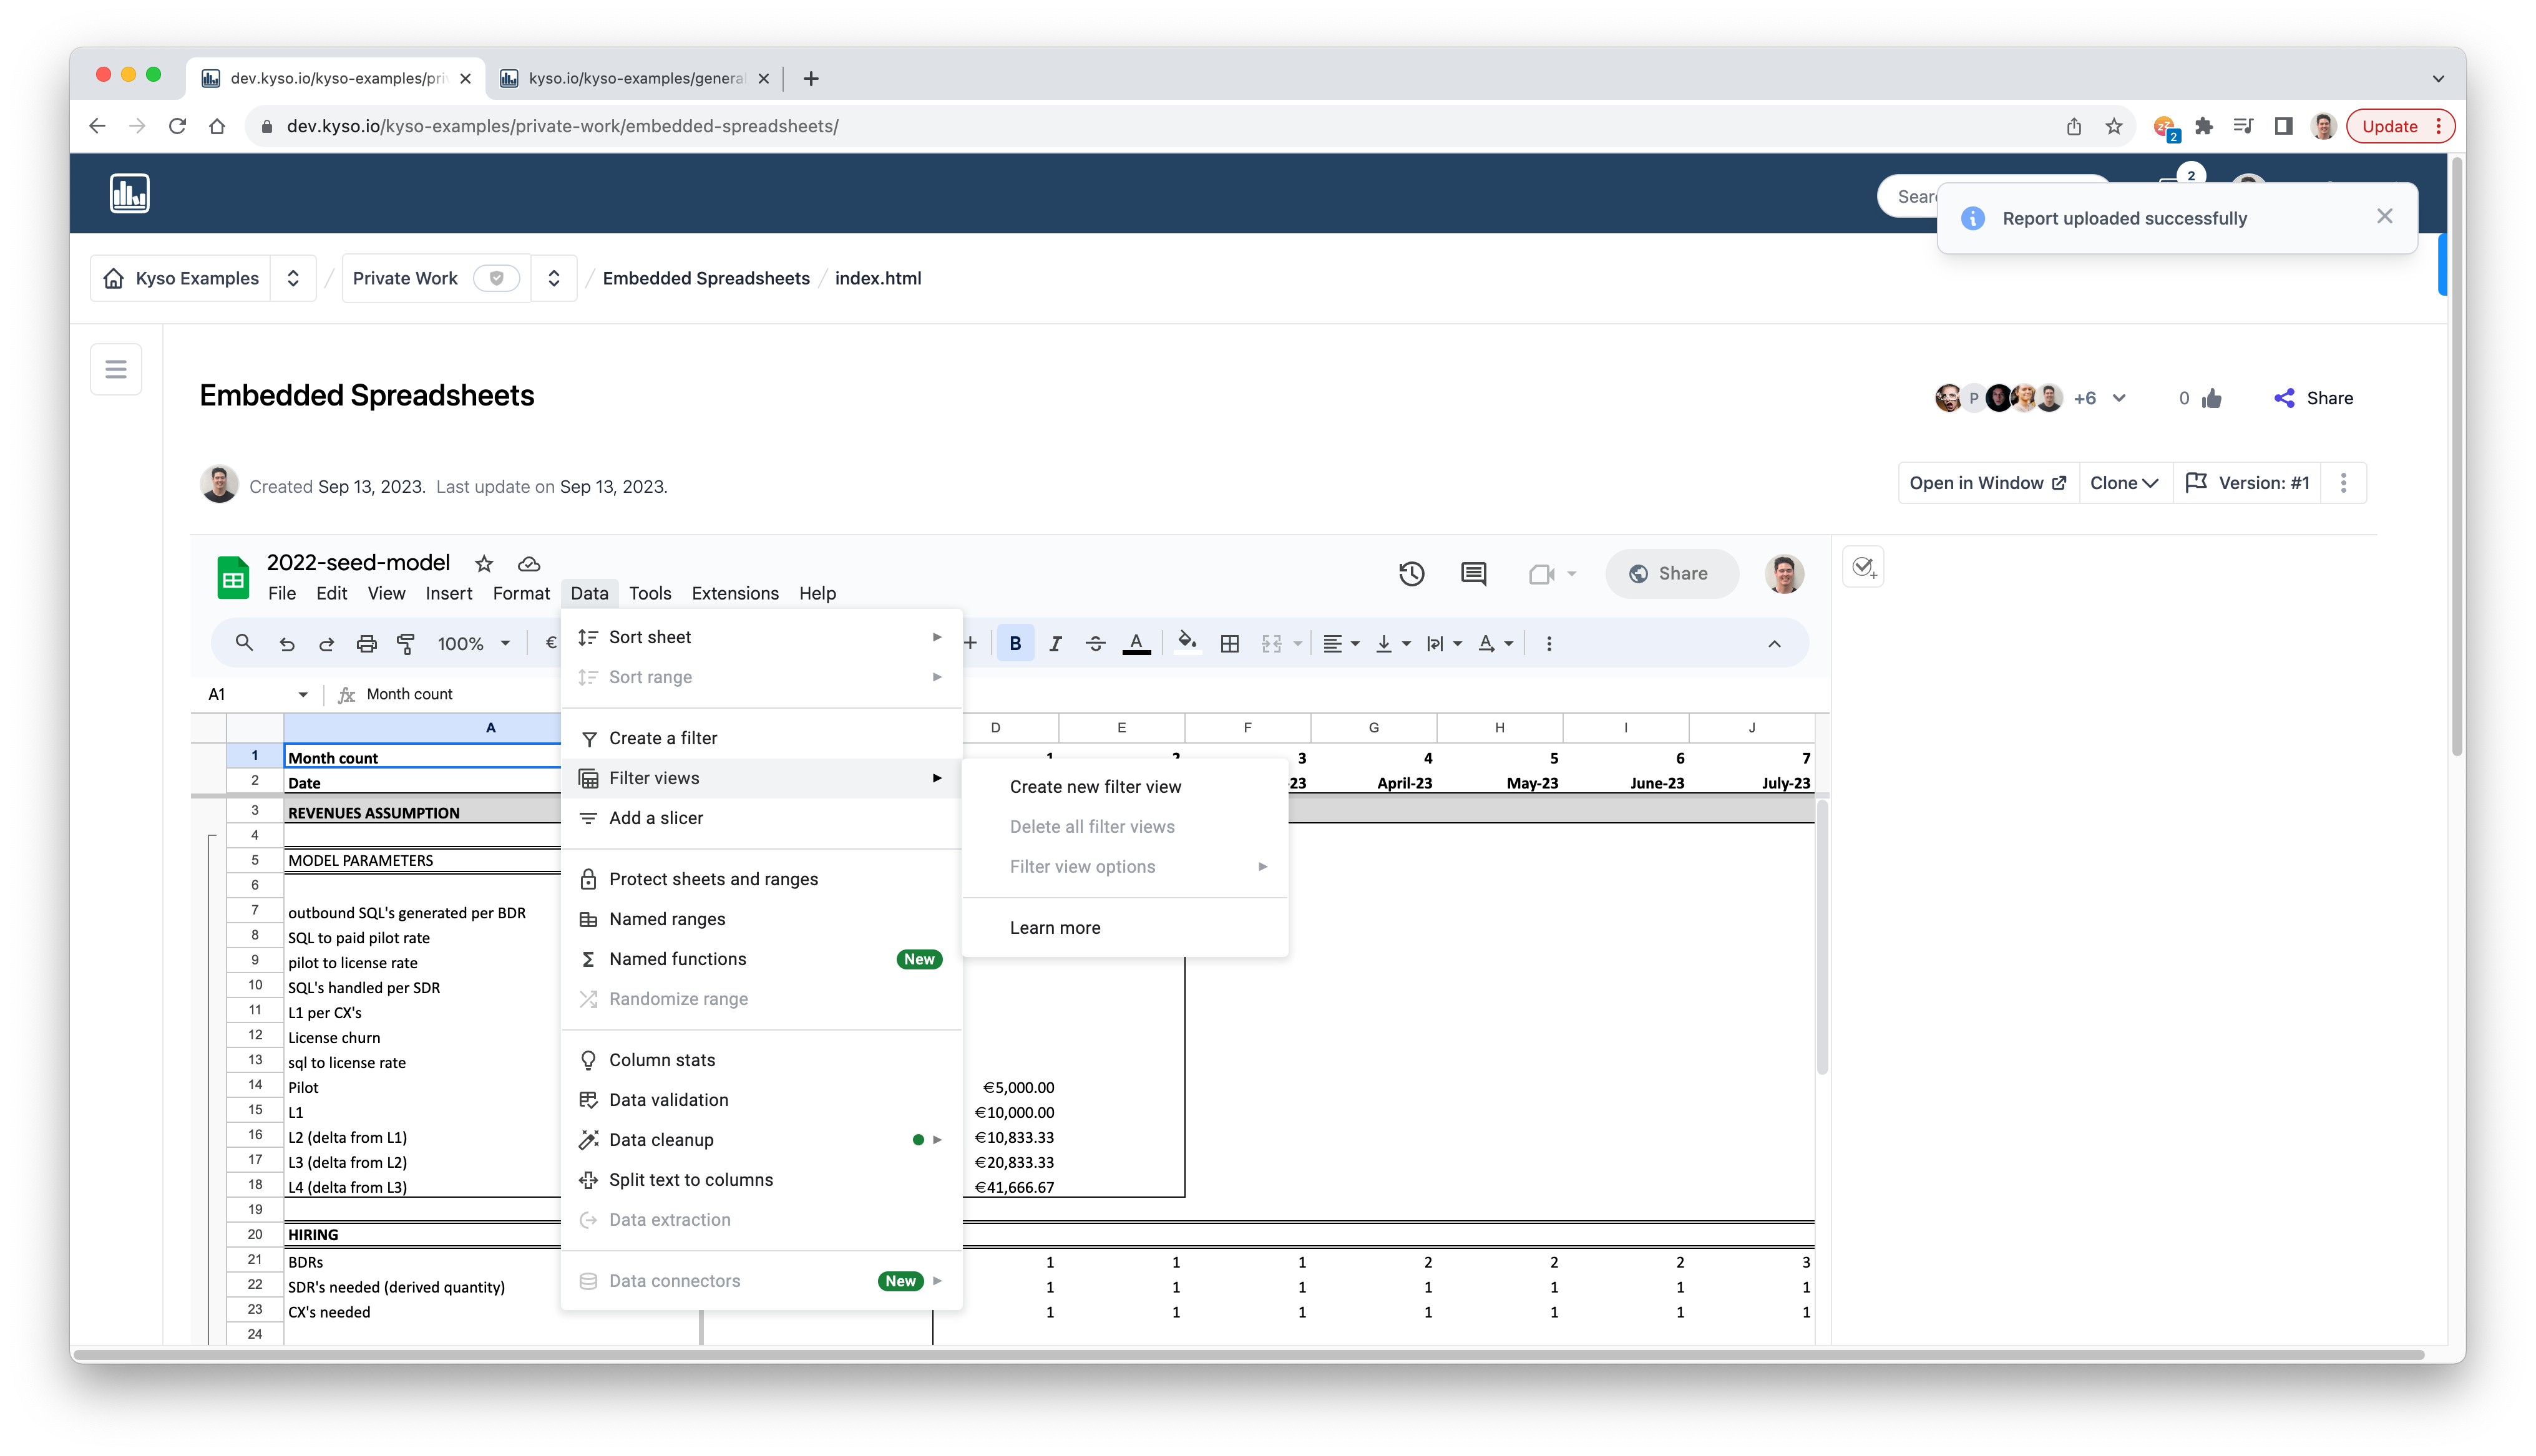Apply strikethrough formatting

point(1095,644)
